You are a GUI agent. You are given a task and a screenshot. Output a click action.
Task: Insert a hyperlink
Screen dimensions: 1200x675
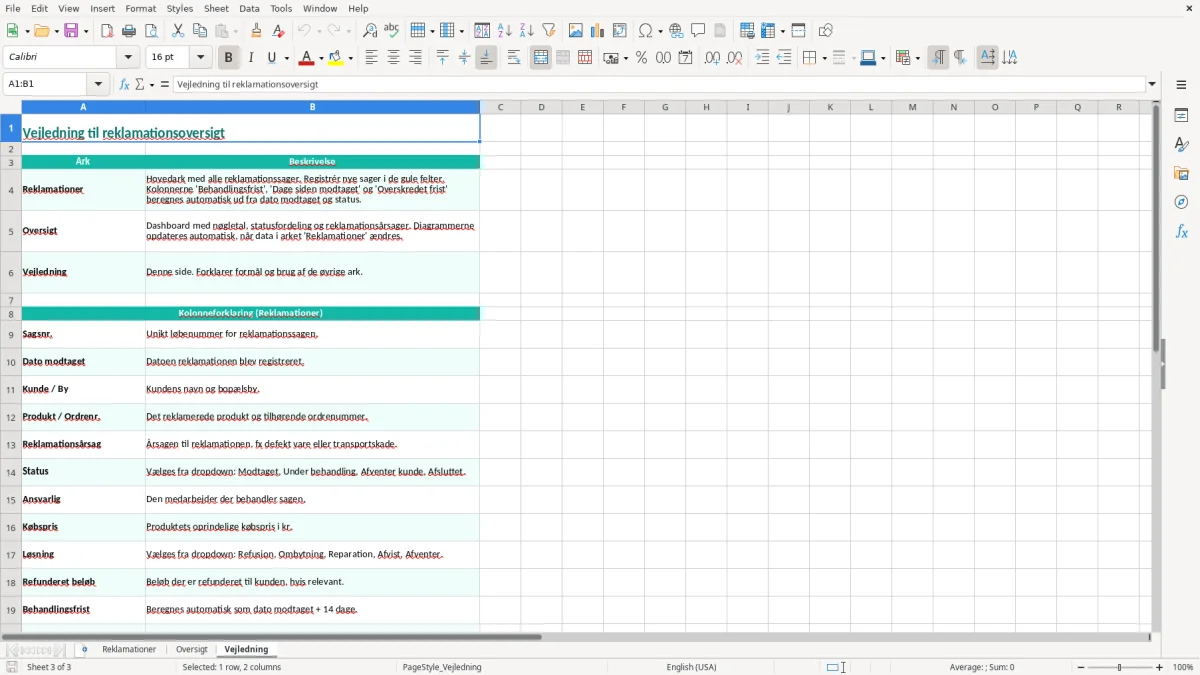pyautogui.click(x=676, y=31)
